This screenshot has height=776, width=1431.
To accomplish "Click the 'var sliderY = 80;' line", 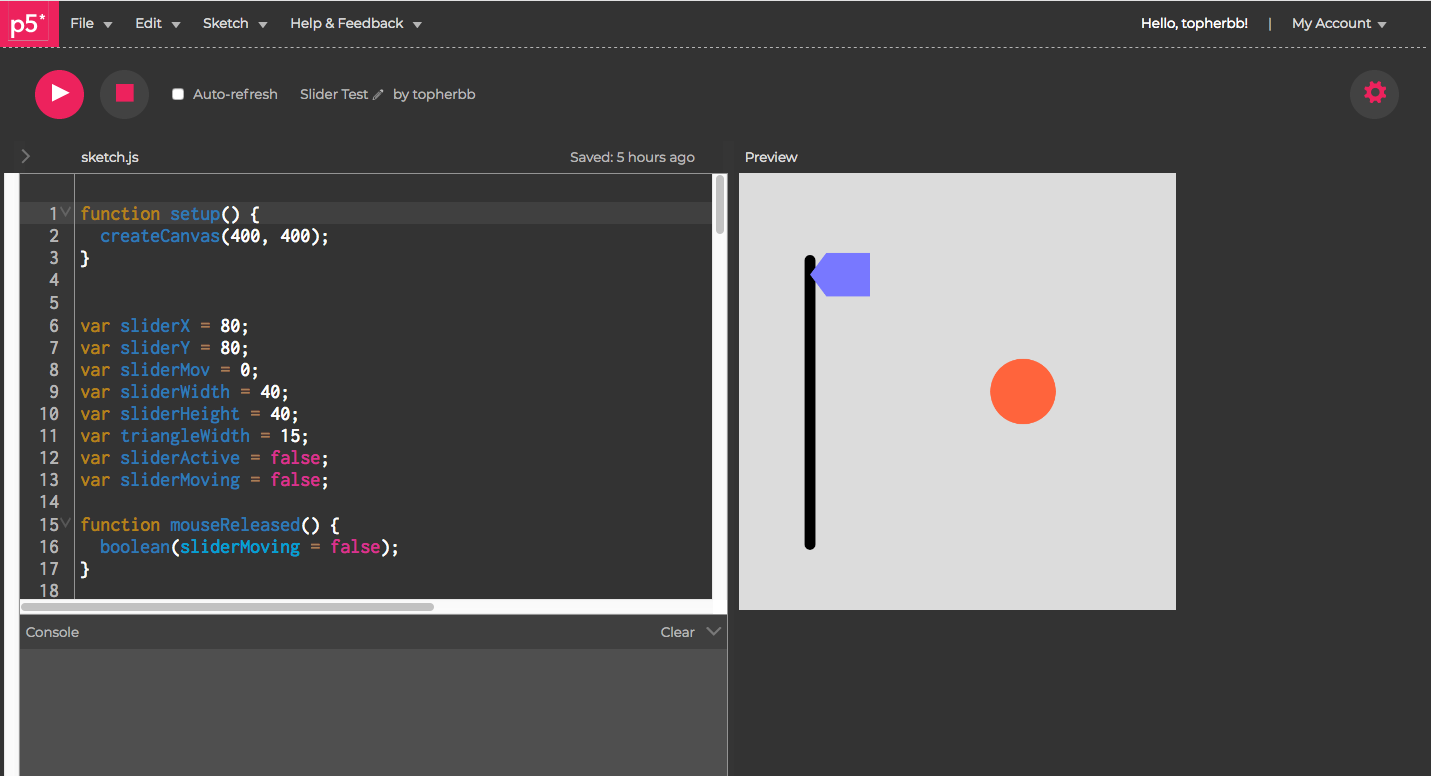I will pyautogui.click(x=164, y=348).
